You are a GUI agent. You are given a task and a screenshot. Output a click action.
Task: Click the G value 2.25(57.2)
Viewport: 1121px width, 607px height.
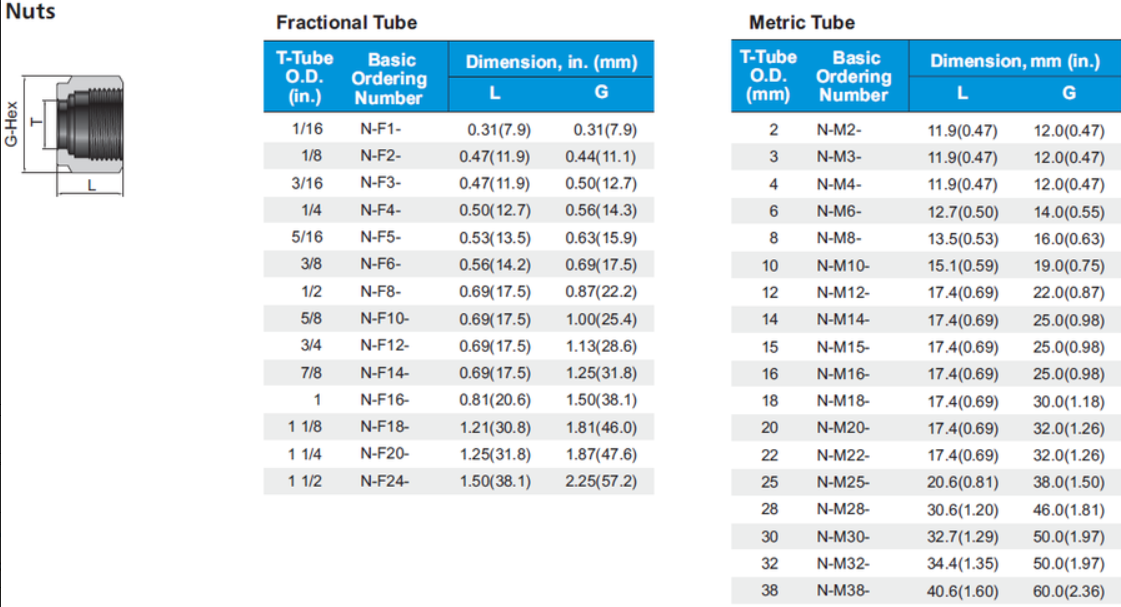(x=606, y=480)
